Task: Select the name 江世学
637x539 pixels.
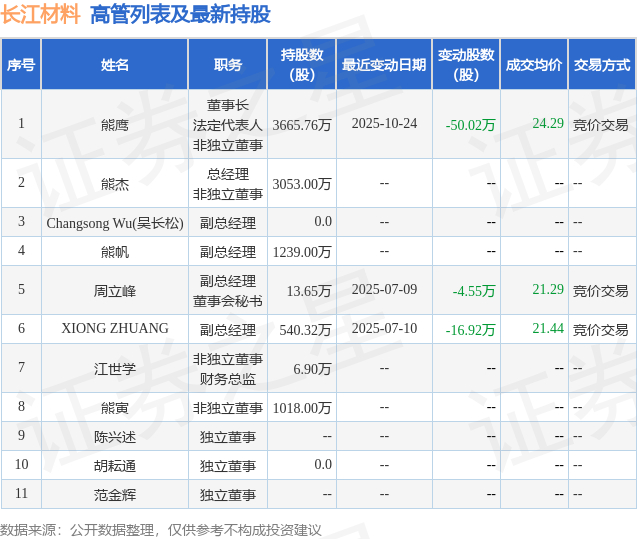Action: click(115, 369)
